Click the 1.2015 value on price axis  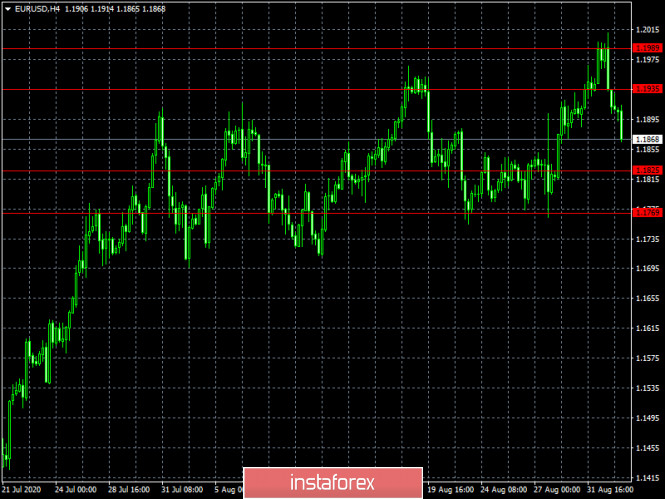point(649,29)
